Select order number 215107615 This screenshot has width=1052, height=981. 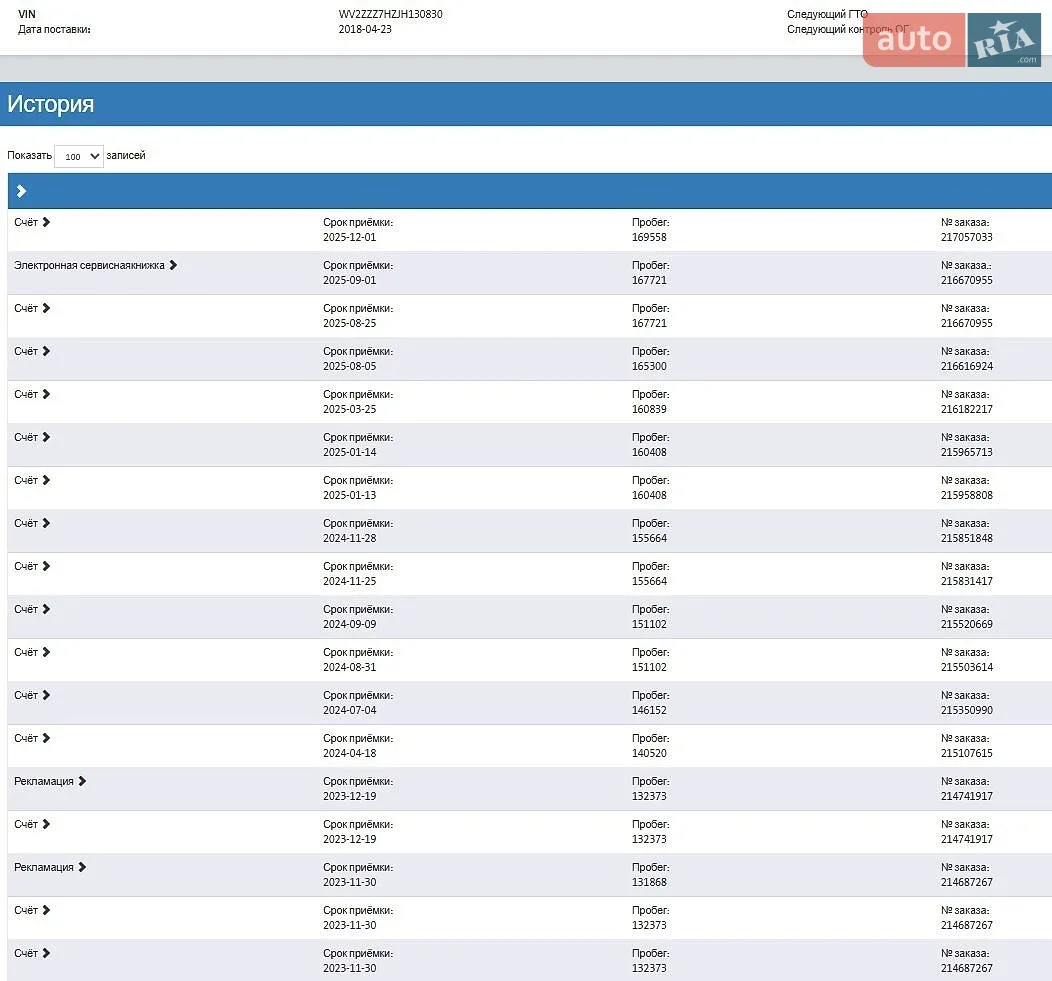click(x=967, y=752)
